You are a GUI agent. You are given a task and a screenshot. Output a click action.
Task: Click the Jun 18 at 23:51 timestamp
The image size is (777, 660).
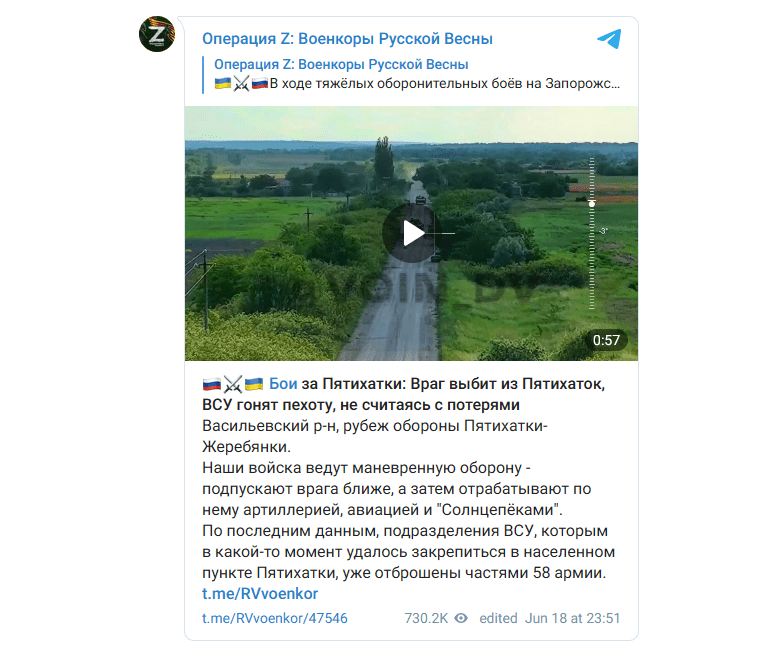click(x=572, y=618)
